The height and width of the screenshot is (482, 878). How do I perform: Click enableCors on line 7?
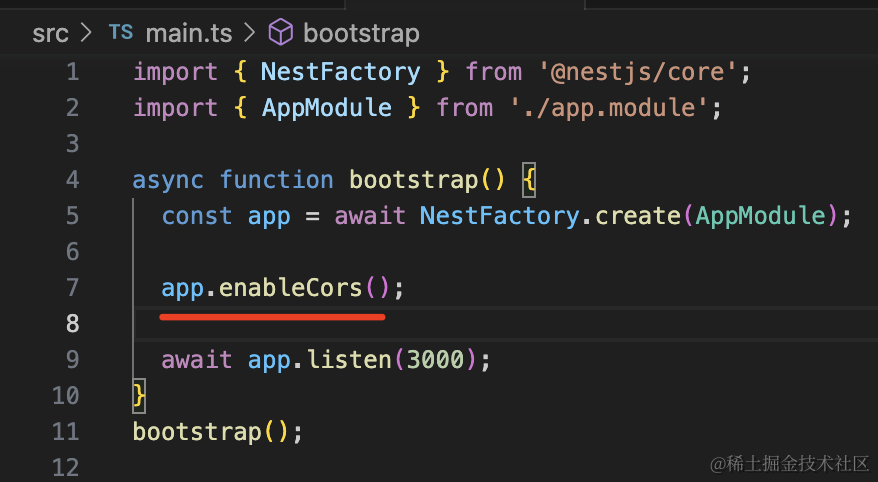tap(291, 288)
